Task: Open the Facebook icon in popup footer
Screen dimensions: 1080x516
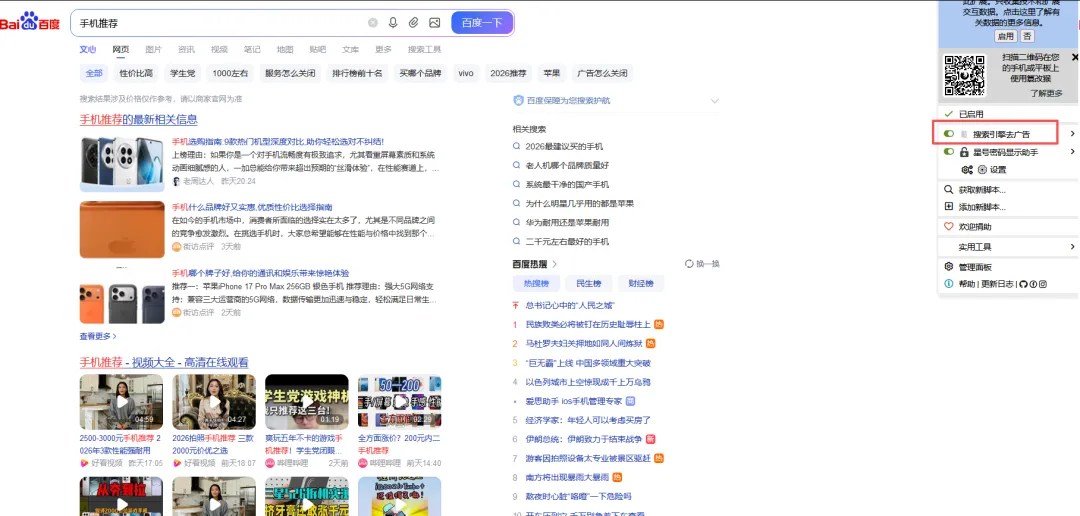Action: click(1033, 284)
